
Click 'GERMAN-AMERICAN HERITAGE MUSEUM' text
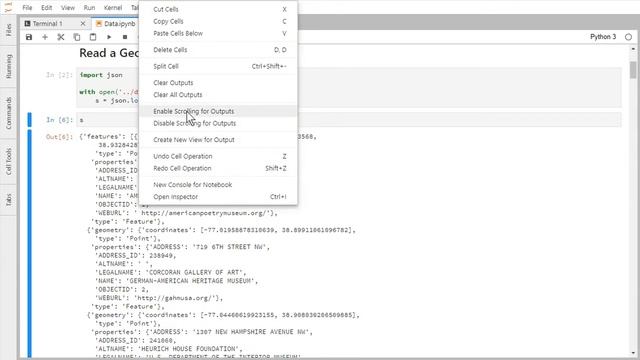[190, 281]
